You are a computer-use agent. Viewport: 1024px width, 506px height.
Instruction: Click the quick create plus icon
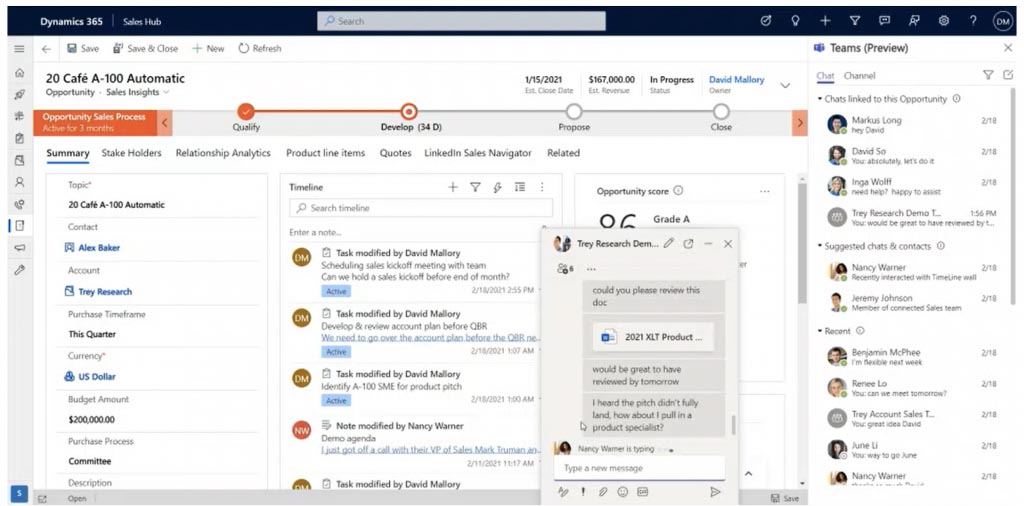coord(825,21)
